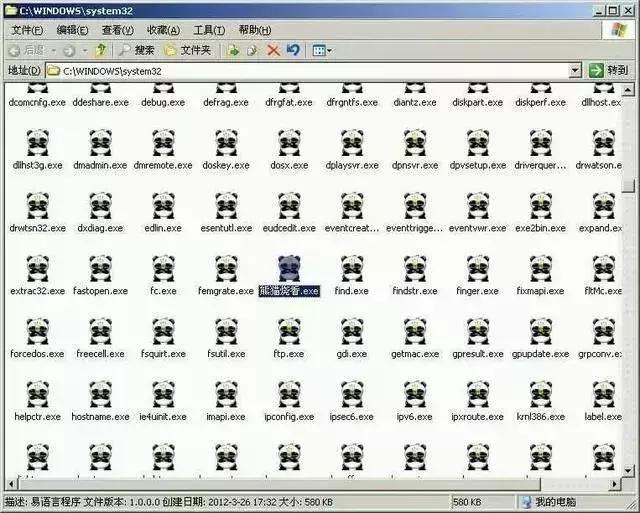Viewport: 640px width, 513px height.
Task: Select the dpnsvr.exe file icon
Action: 415,142
